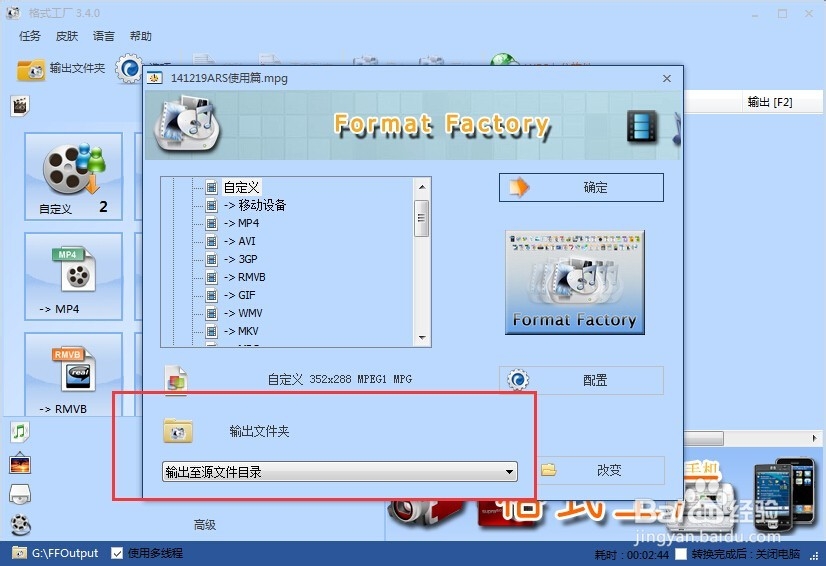Viewport: 826px width, 566px height.
Task: Select -> MP4 in the format tree
Action: [241, 223]
